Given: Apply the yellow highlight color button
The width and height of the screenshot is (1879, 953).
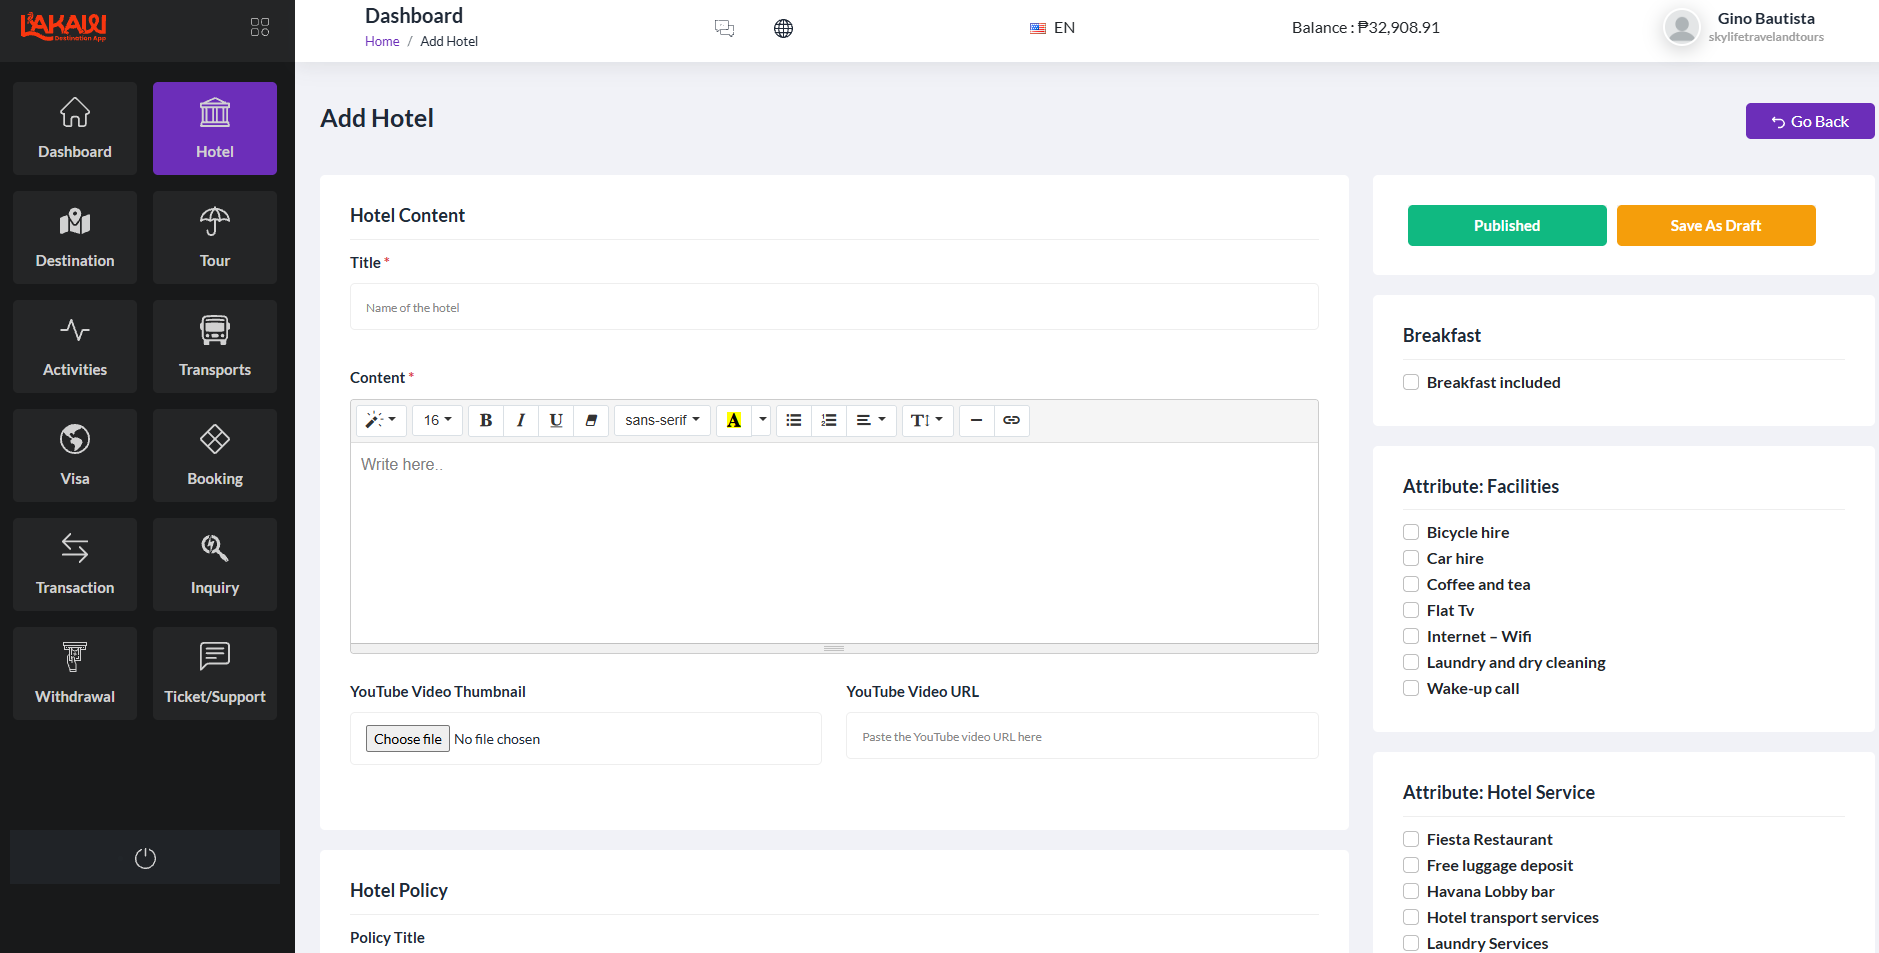Looking at the screenshot, I should [x=734, y=420].
